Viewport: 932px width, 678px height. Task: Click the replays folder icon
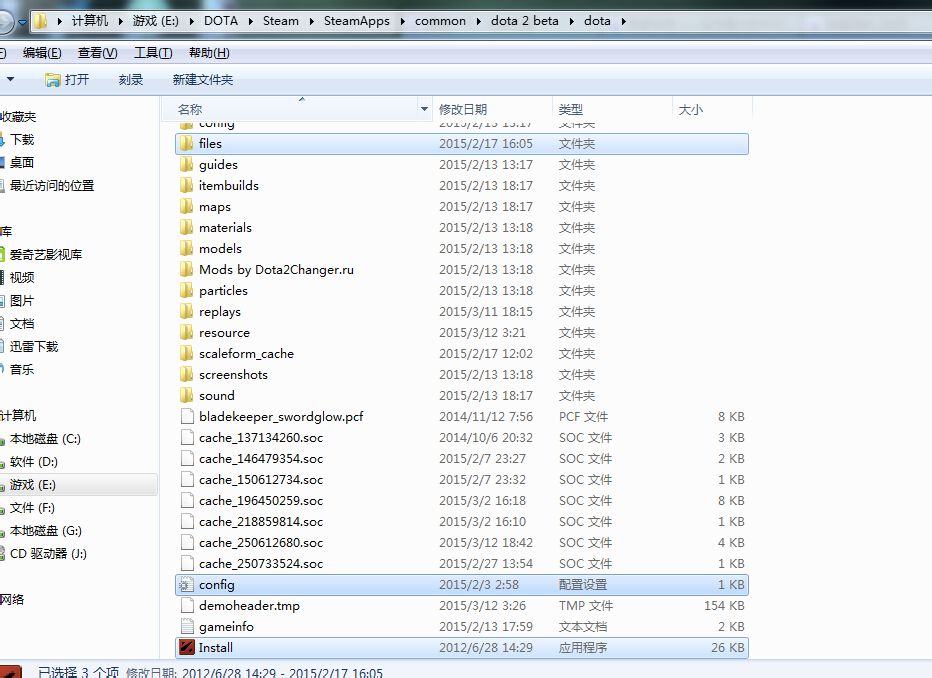tap(187, 311)
